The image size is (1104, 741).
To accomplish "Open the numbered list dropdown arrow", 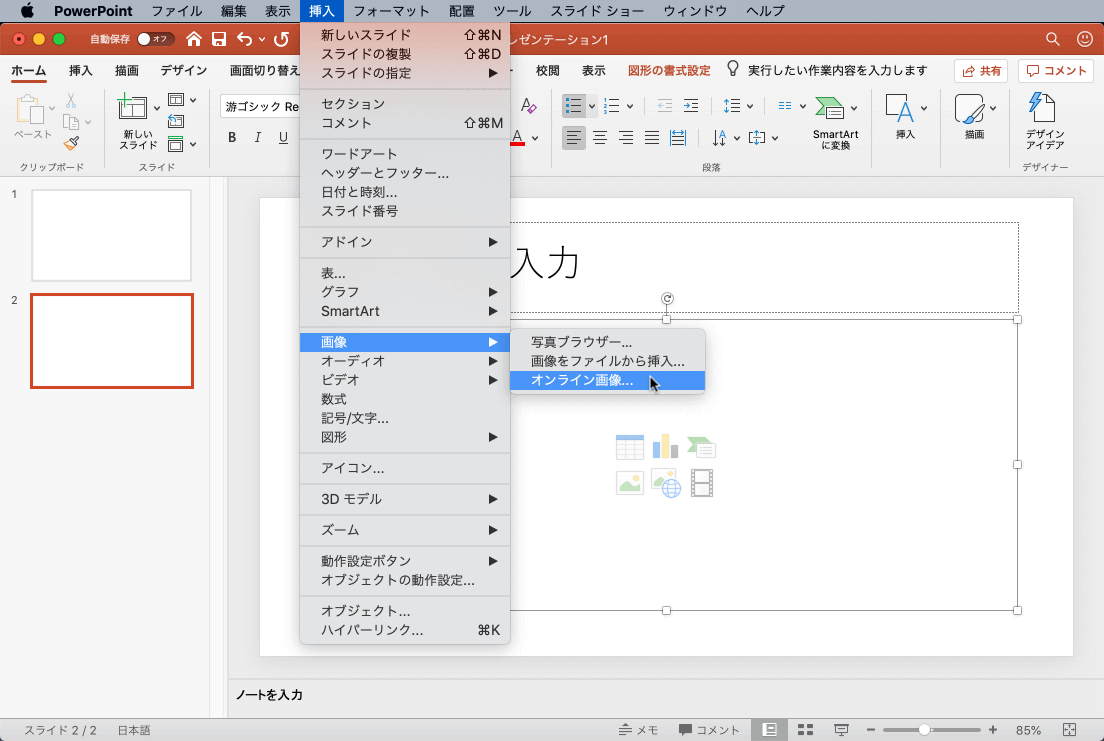I will click(629, 106).
